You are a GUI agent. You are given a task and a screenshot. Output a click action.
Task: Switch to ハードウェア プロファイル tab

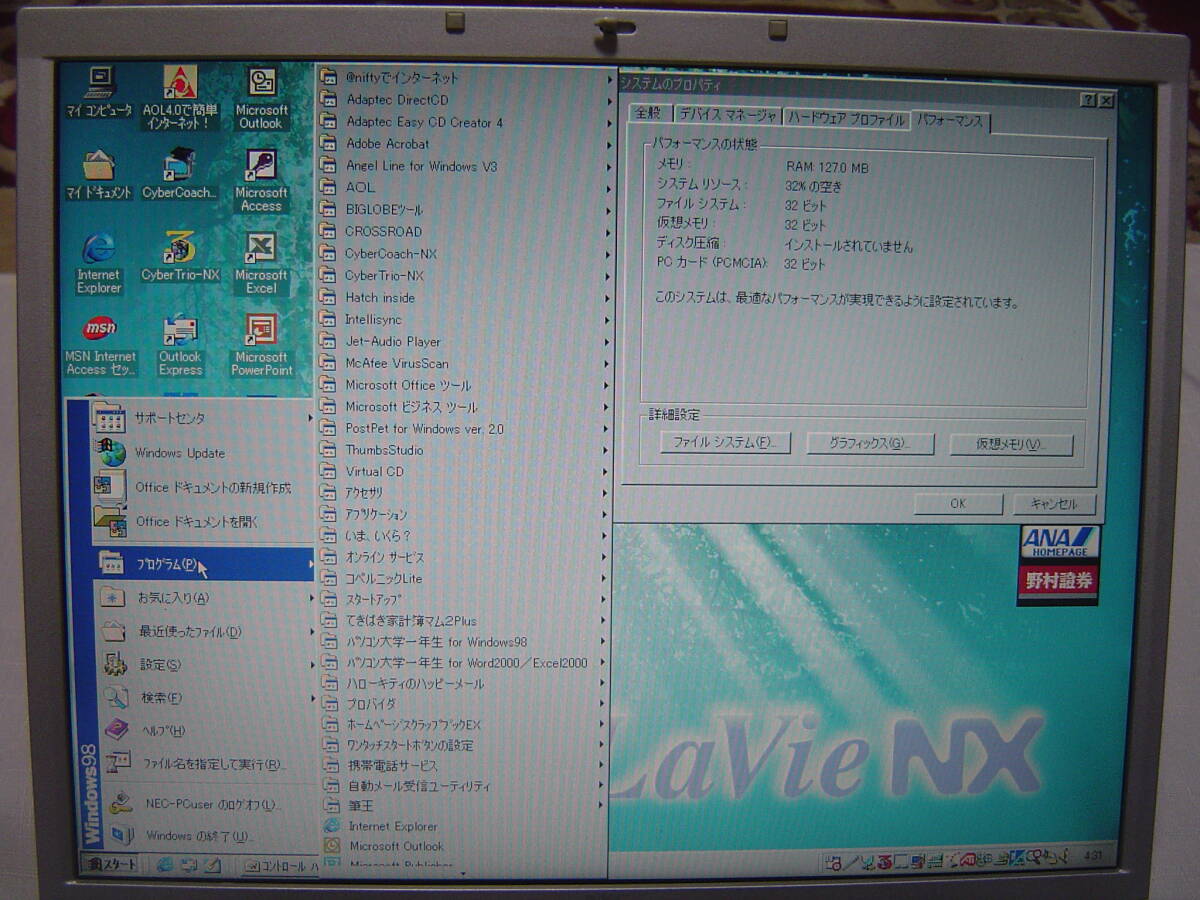(x=845, y=119)
